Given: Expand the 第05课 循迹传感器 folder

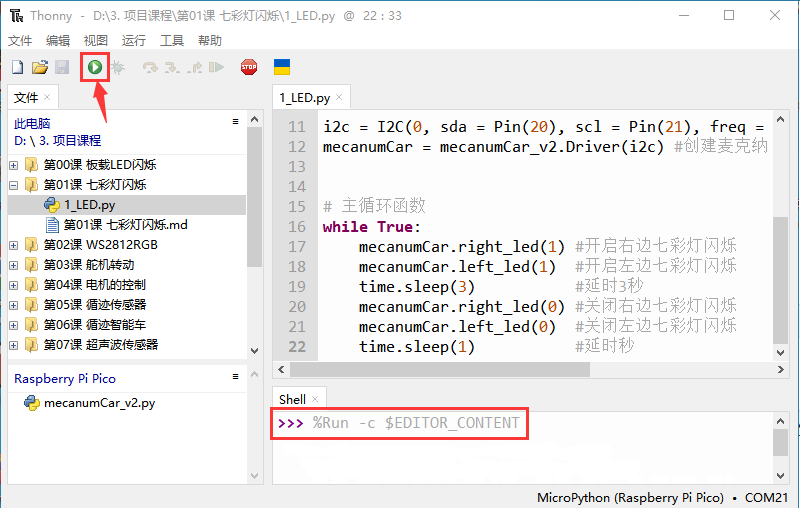Looking at the screenshot, I should click(x=14, y=305).
